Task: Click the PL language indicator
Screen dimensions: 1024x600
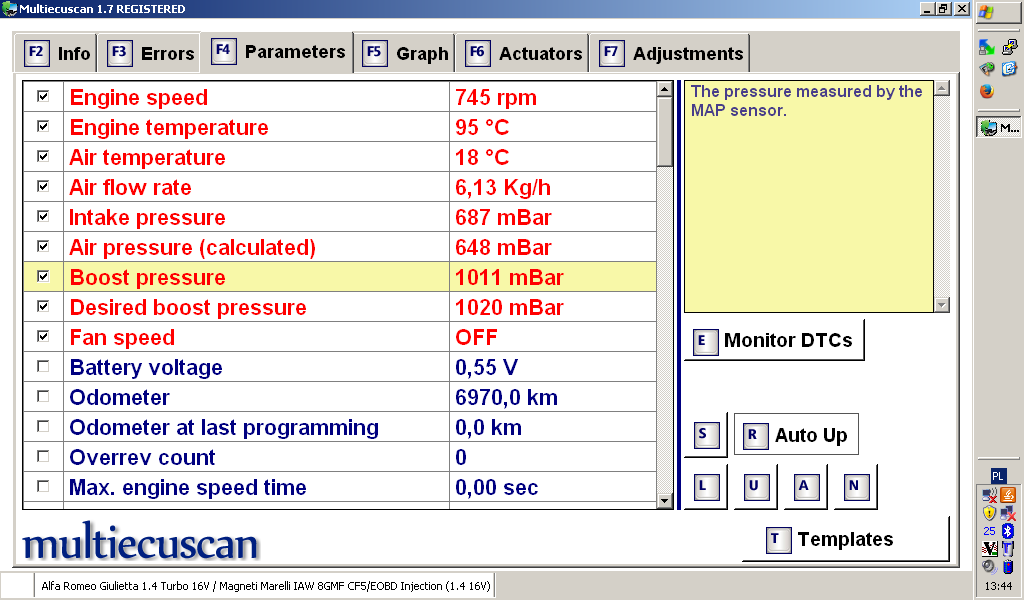Action: click(998, 475)
